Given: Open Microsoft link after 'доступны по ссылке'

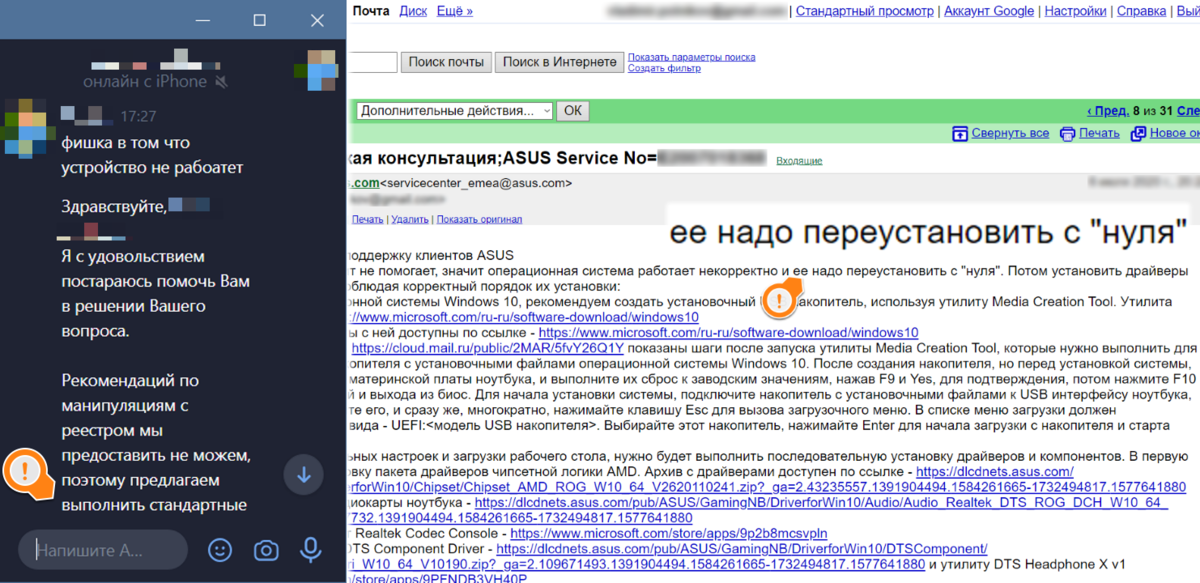Looking at the screenshot, I should click(728, 333).
